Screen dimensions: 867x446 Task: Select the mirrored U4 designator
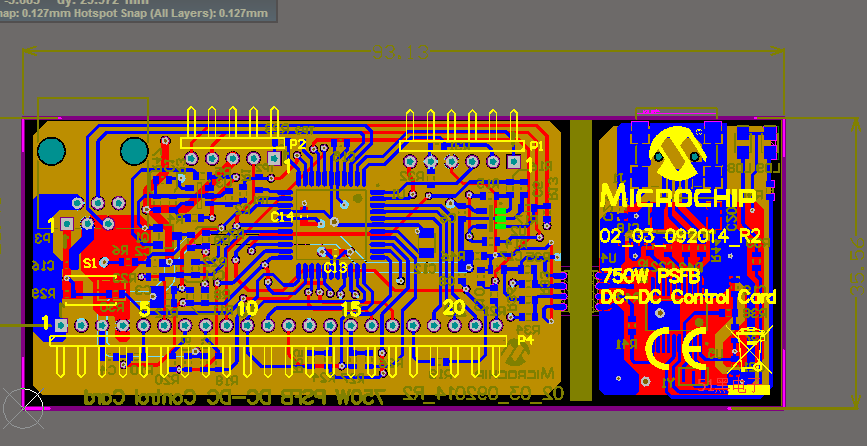[x=608, y=257]
